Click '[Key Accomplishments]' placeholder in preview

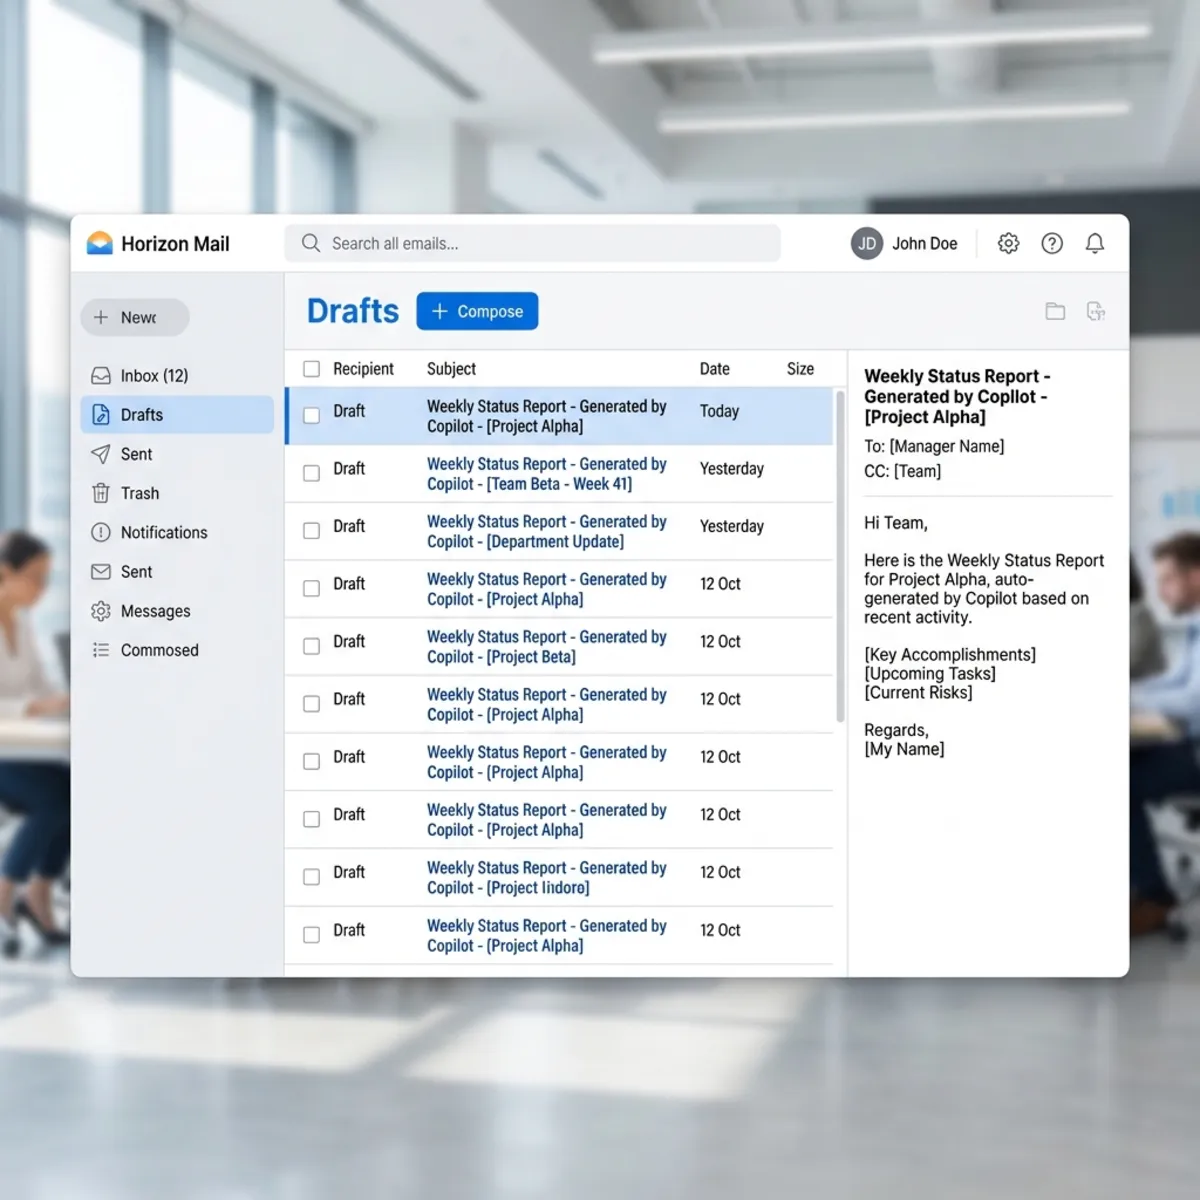[950, 655]
